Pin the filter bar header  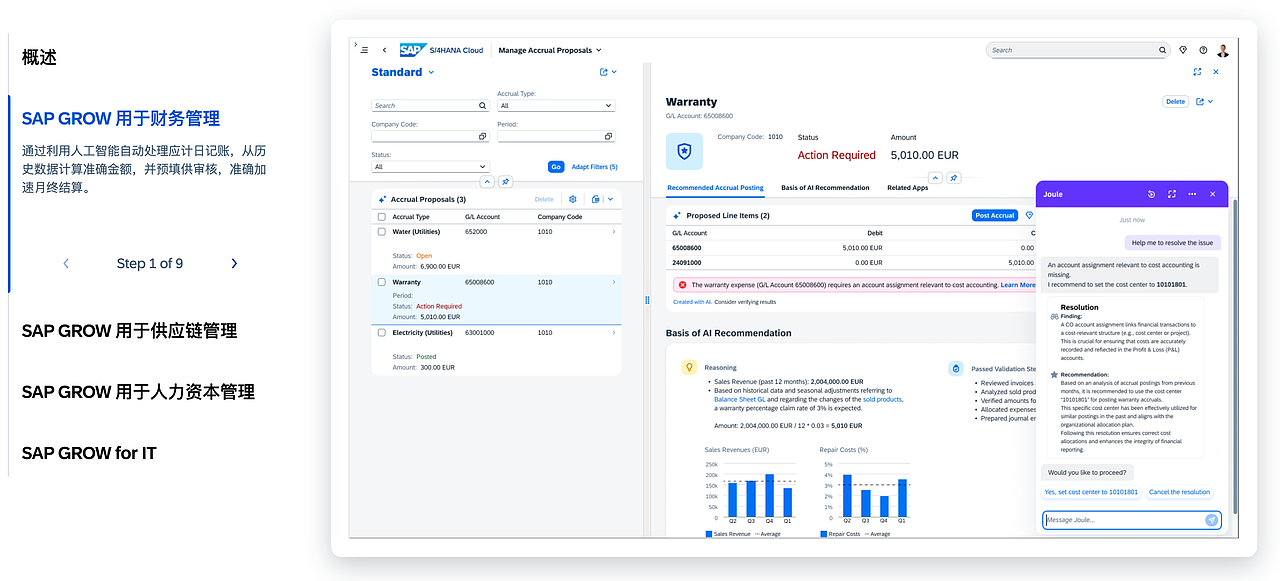click(506, 182)
